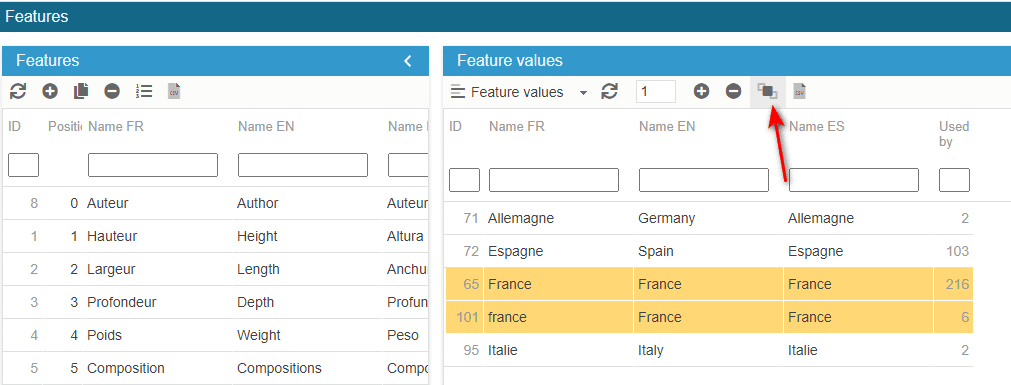This screenshot has height=385, width=1011.
Task: Add a new feature with plus icon
Action: pyautogui.click(x=50, y=92)
